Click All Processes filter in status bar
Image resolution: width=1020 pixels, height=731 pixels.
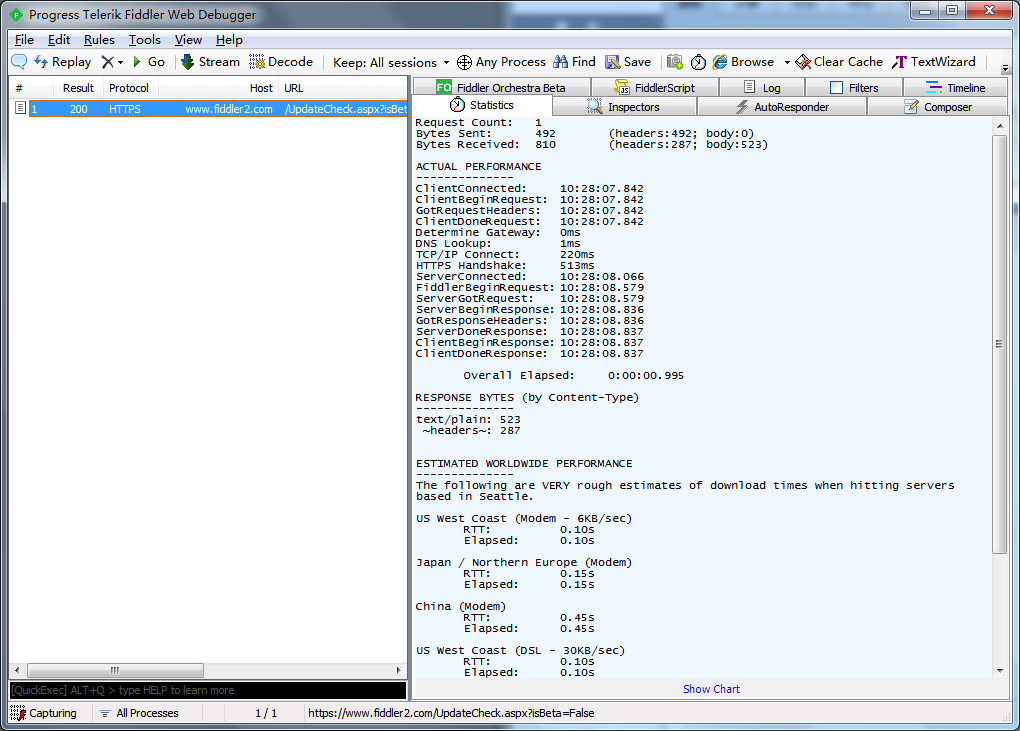pyautogui.click(x=139, y=713)
